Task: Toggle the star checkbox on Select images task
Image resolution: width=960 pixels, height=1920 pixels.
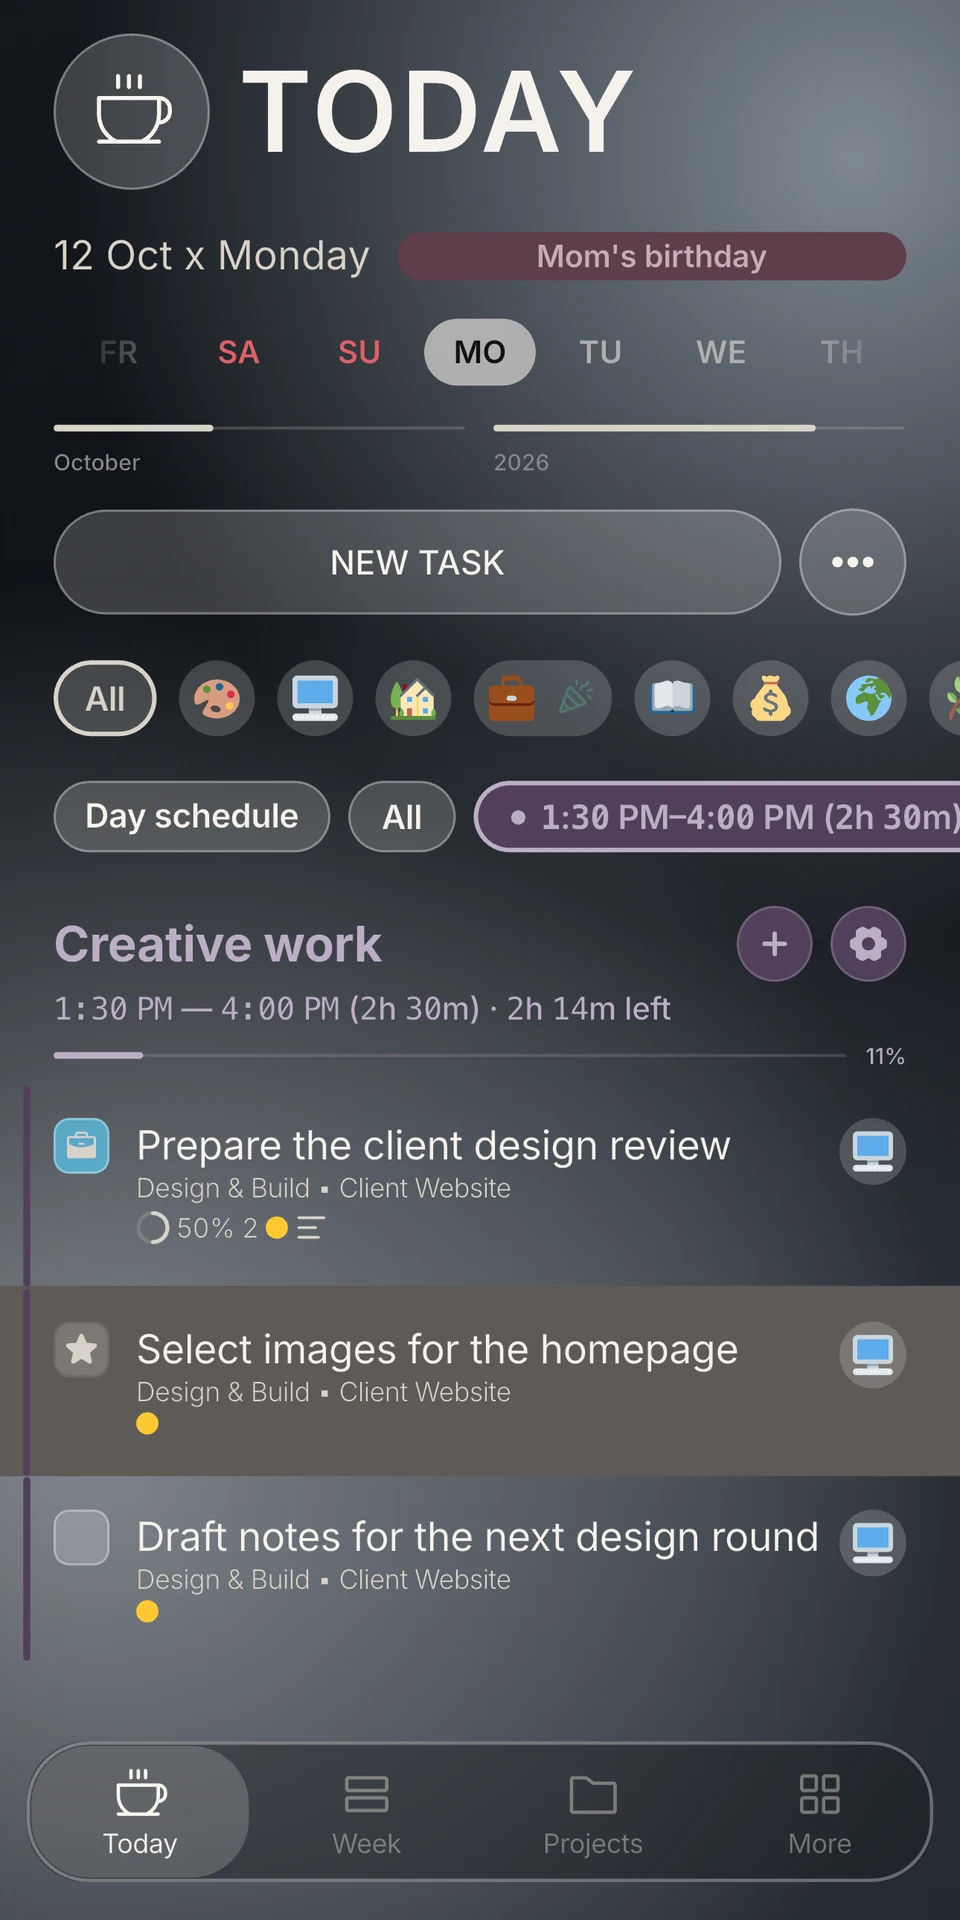Action: pyautogui.click(x=82, y=1350)
